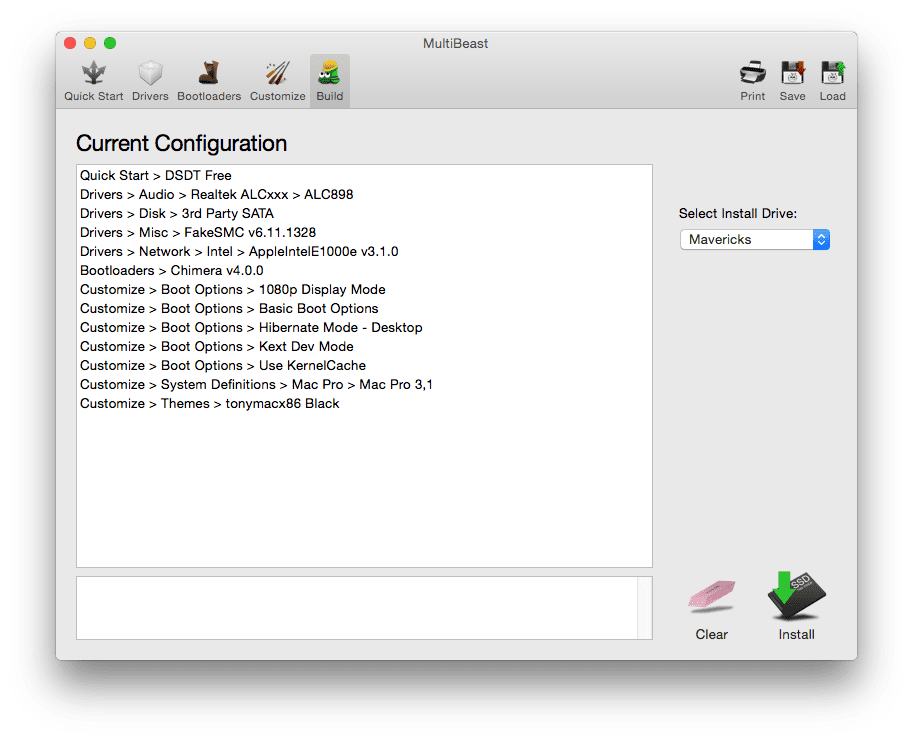Click the description box scrollbar
Screen dimensions: 913x740
tap(645, 608)
